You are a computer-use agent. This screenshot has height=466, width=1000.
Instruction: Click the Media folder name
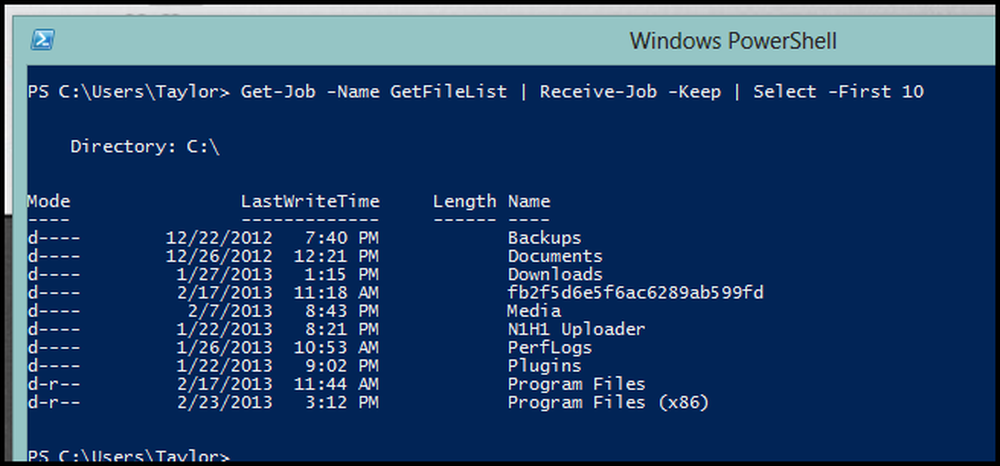click(534, 311)
